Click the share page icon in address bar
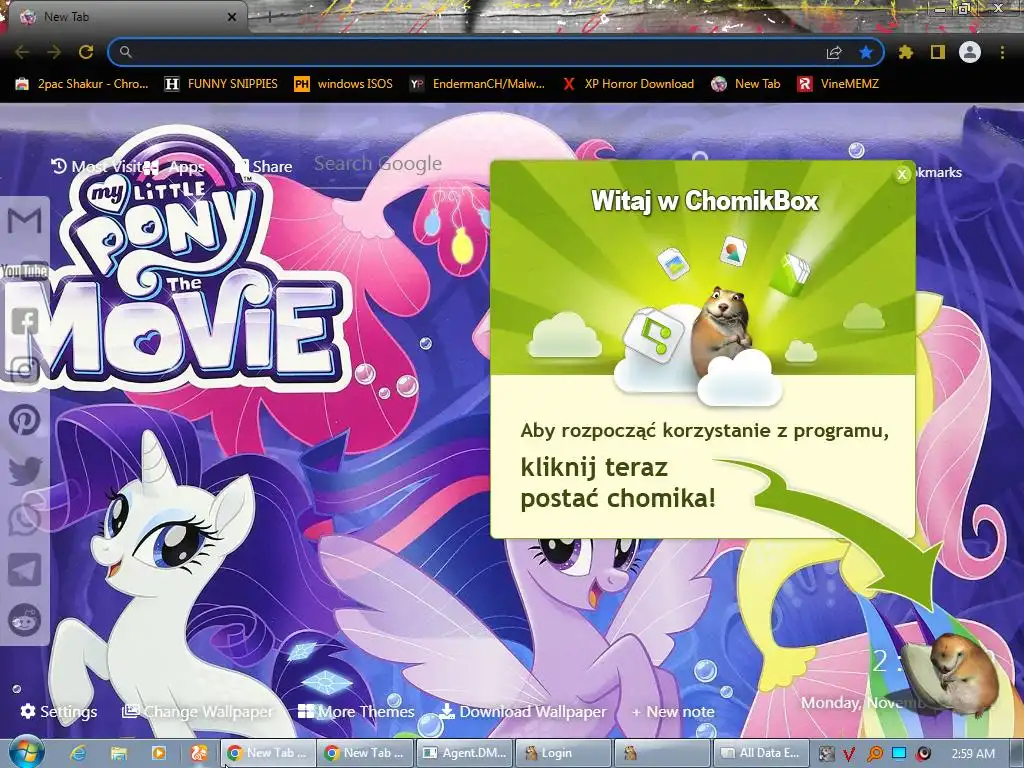The width and height of the screenshot is (1024, 768). (x=834, y=52)
